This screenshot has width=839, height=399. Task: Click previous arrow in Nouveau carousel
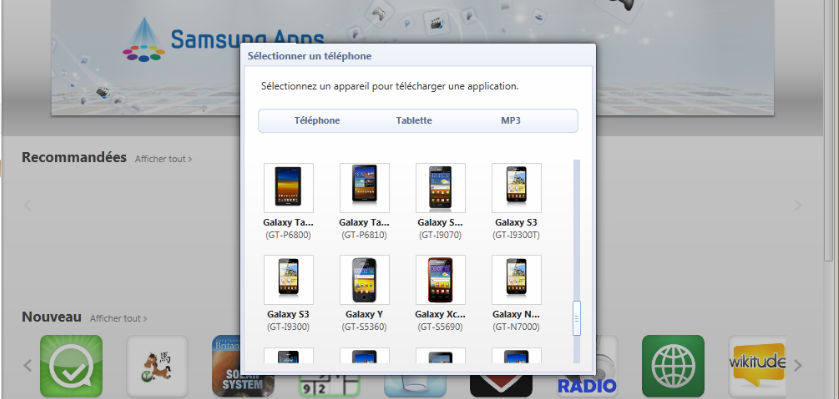[x=28, y=366]
